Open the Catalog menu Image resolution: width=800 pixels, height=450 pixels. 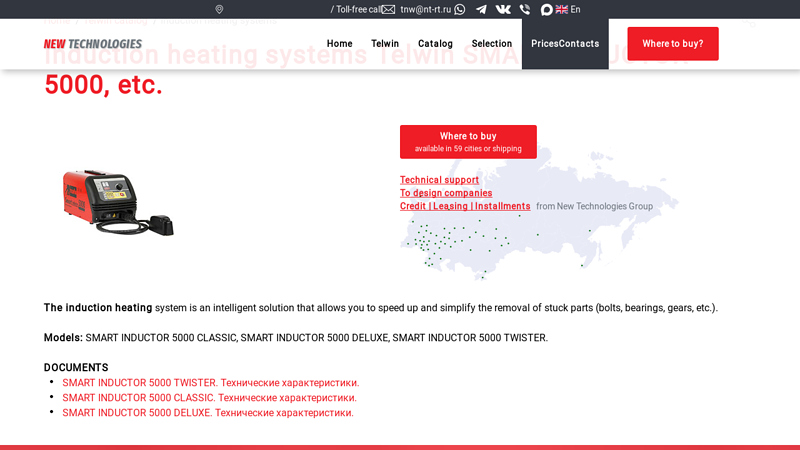[x=435, y=44]
